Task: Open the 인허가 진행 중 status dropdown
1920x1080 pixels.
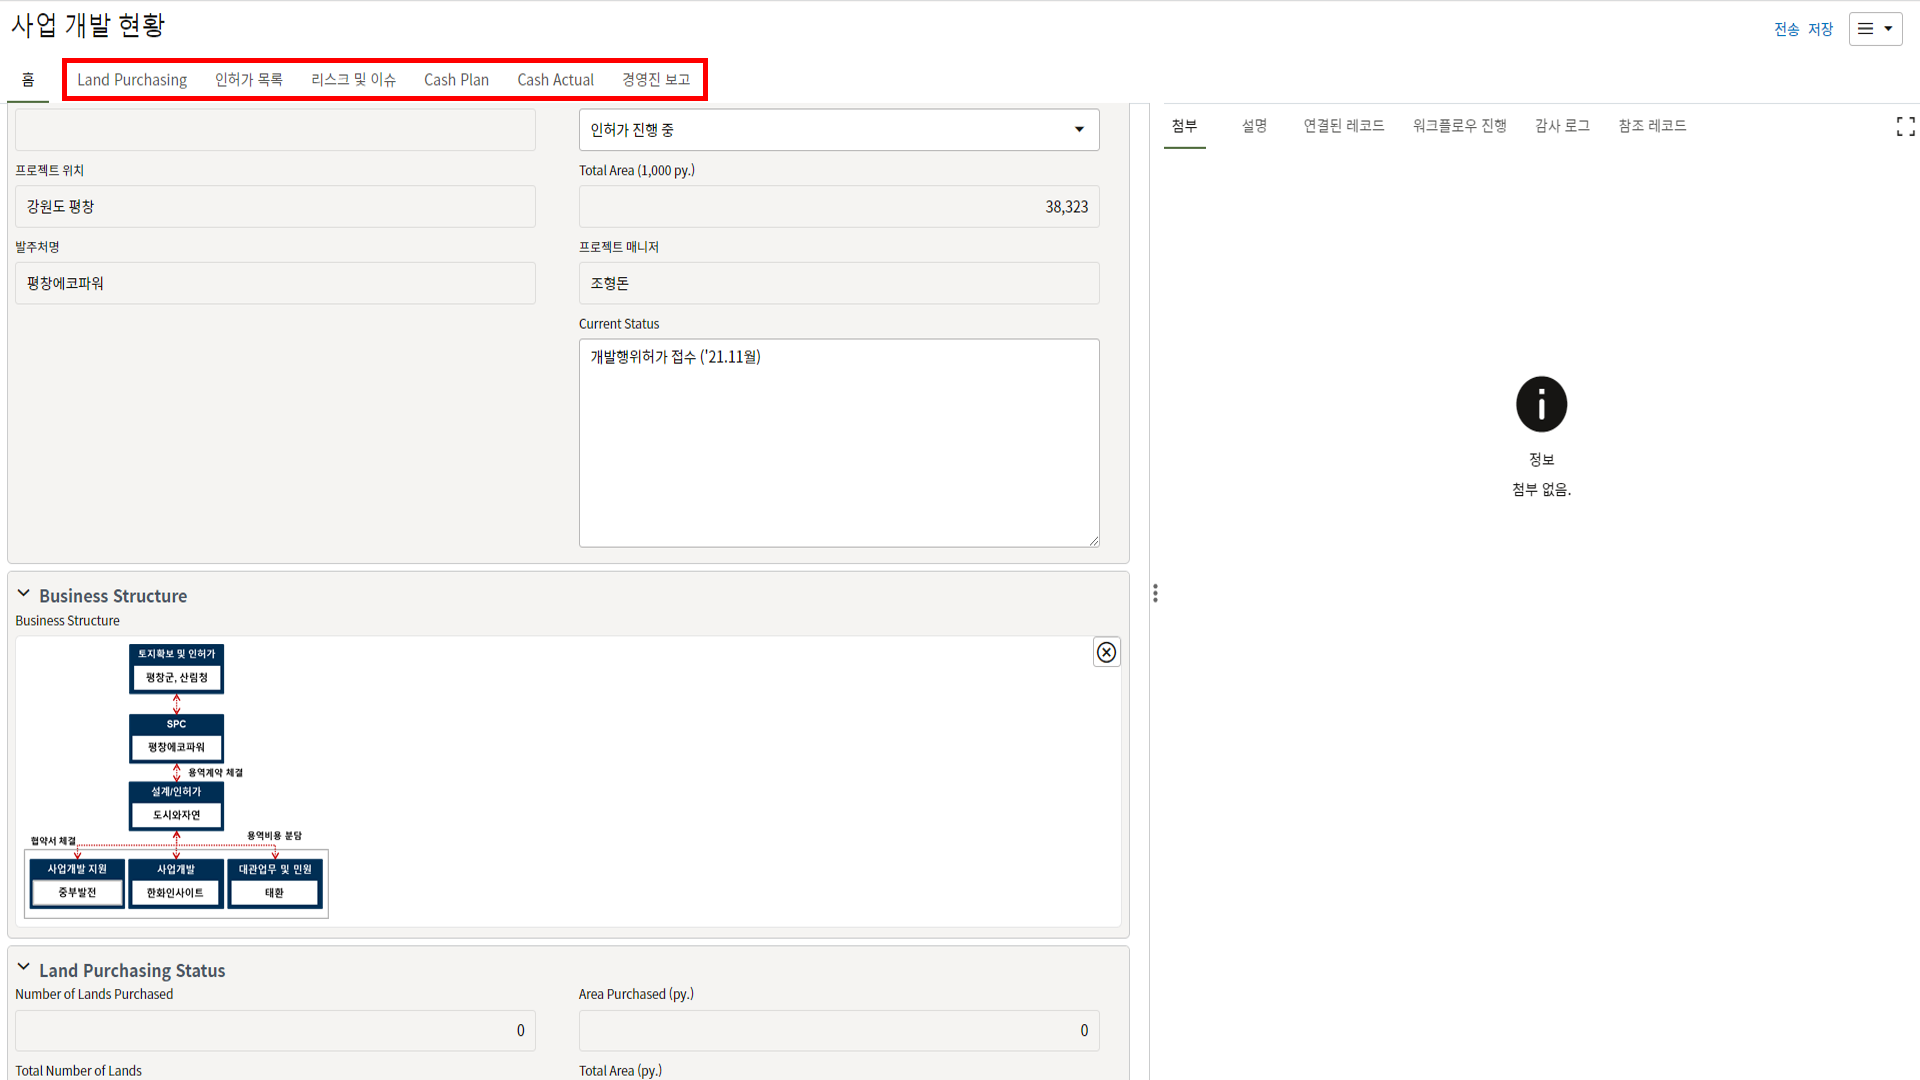Action: pyautogui.click(x=838, y=130)
